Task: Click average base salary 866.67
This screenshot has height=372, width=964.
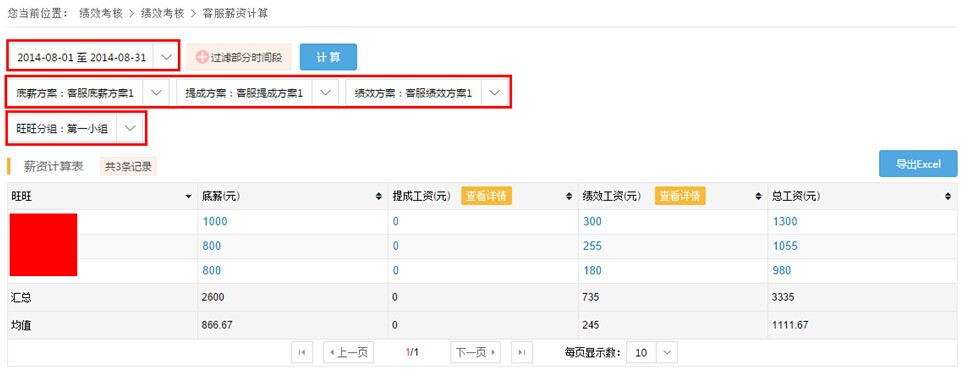Action: point(217,325)
